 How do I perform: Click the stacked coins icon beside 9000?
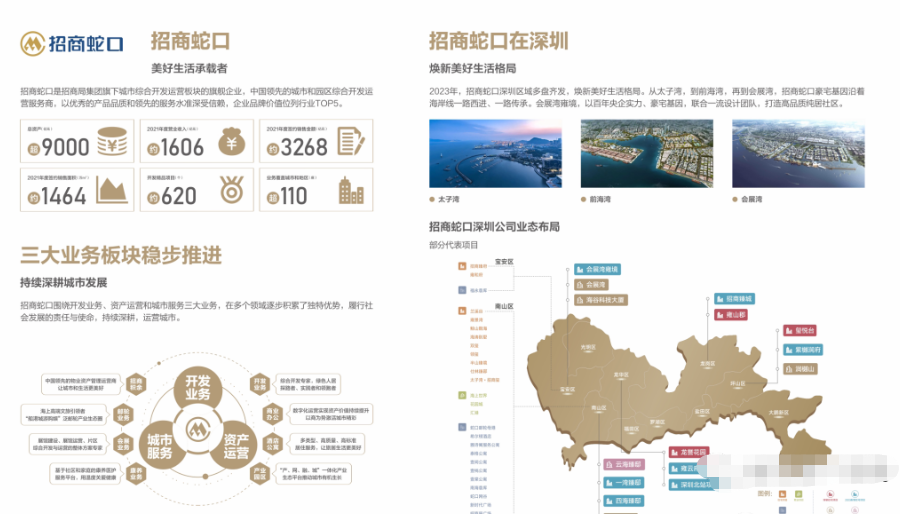(x=110, y=143)
